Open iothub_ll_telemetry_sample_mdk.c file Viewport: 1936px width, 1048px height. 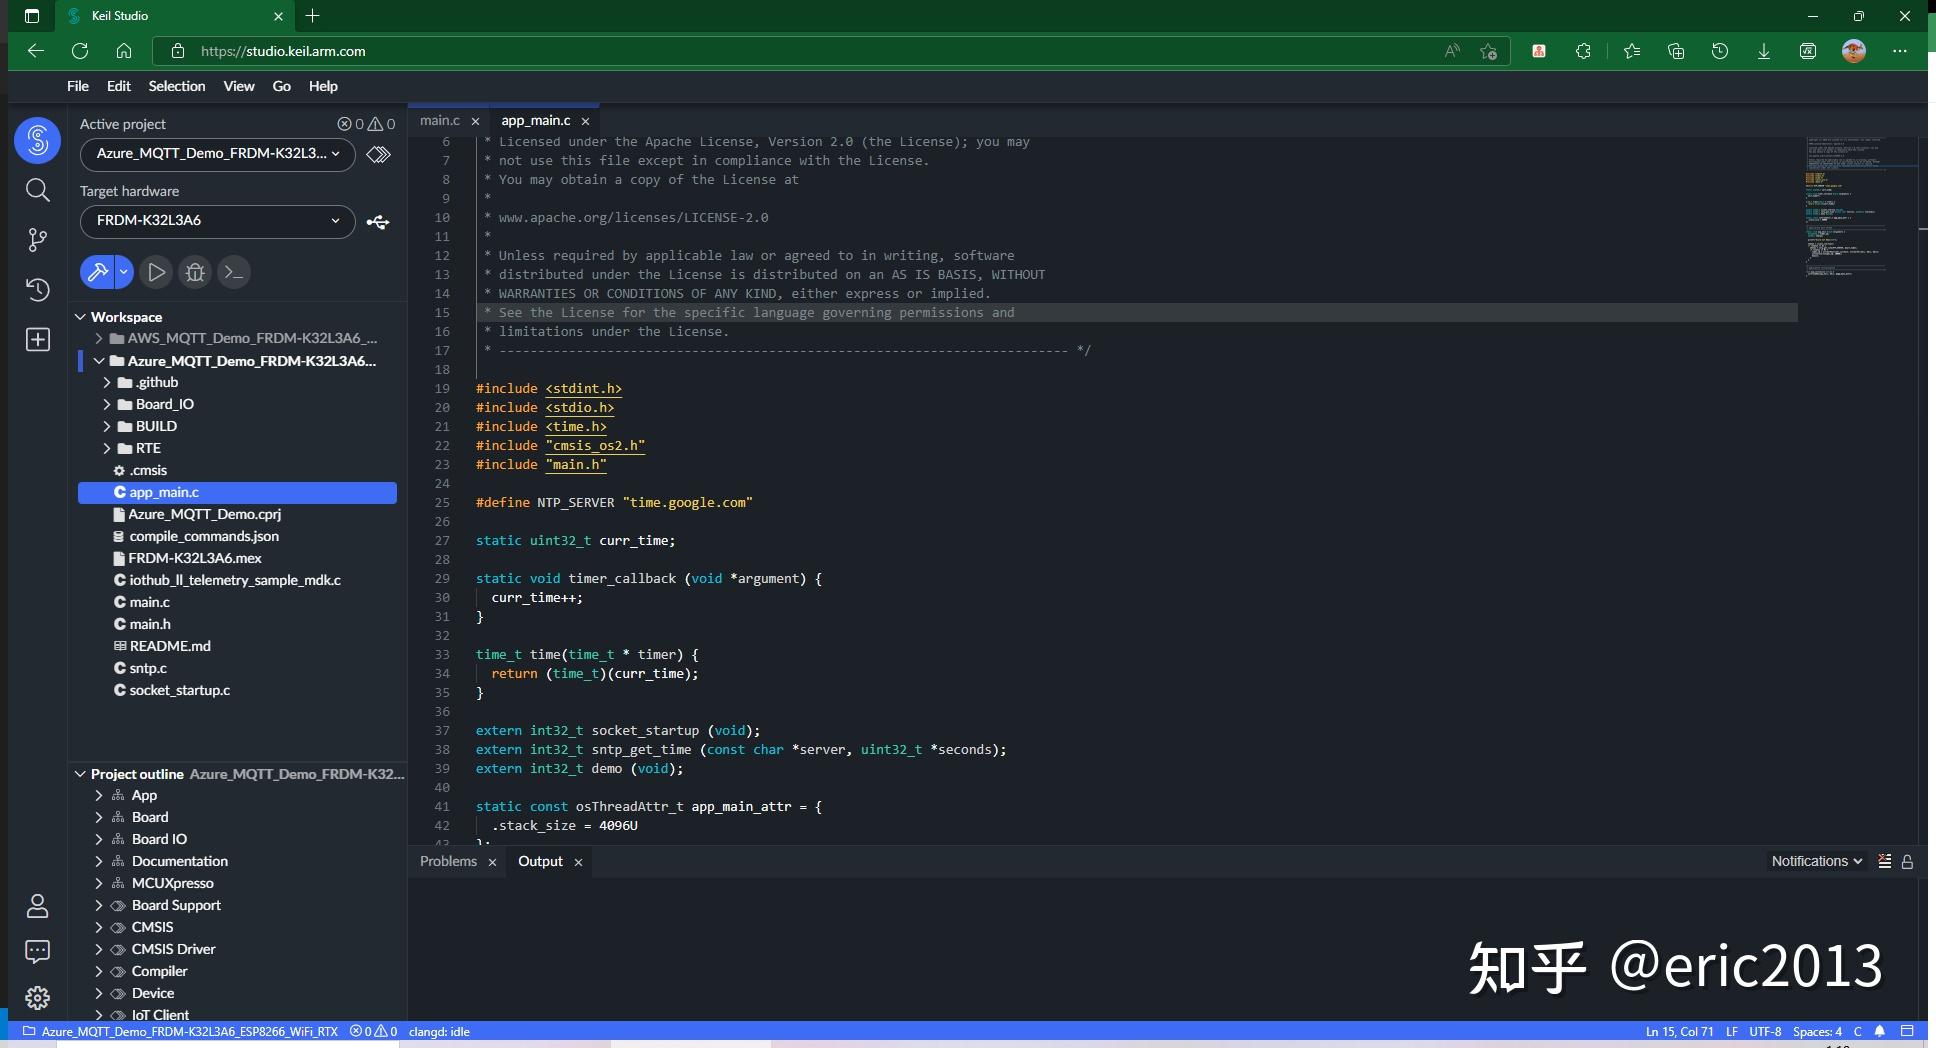237,580
